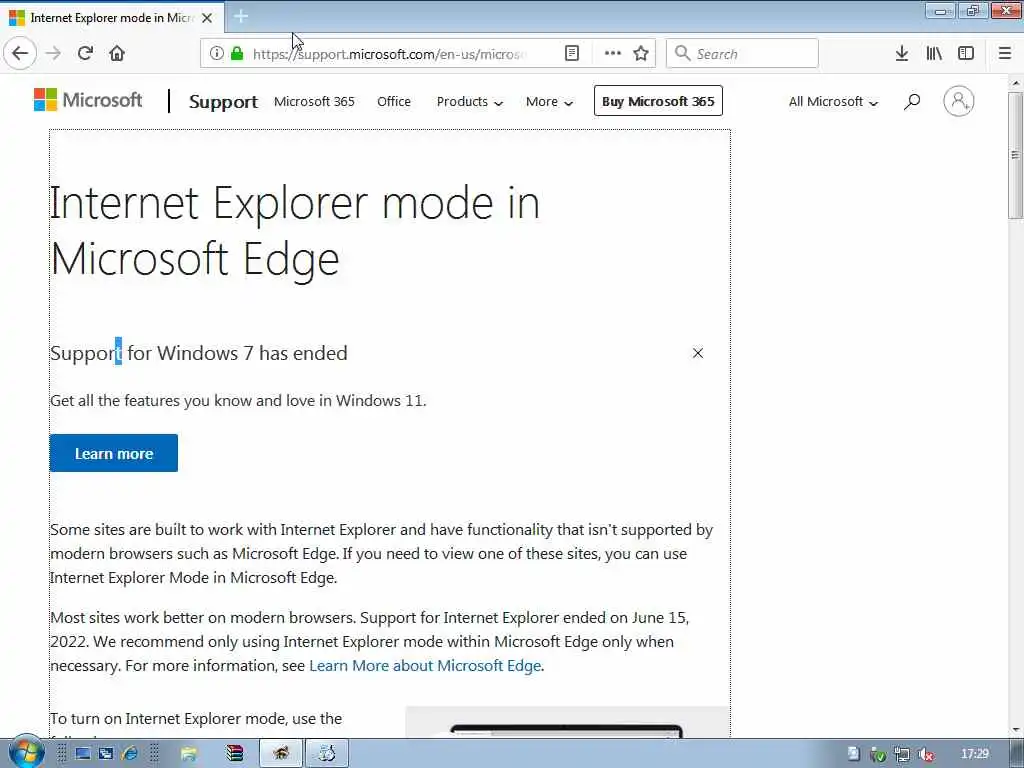The height and width of the screenshot is (768, 1024).
Task: Go back to the previous page
Action: point(20,54)
